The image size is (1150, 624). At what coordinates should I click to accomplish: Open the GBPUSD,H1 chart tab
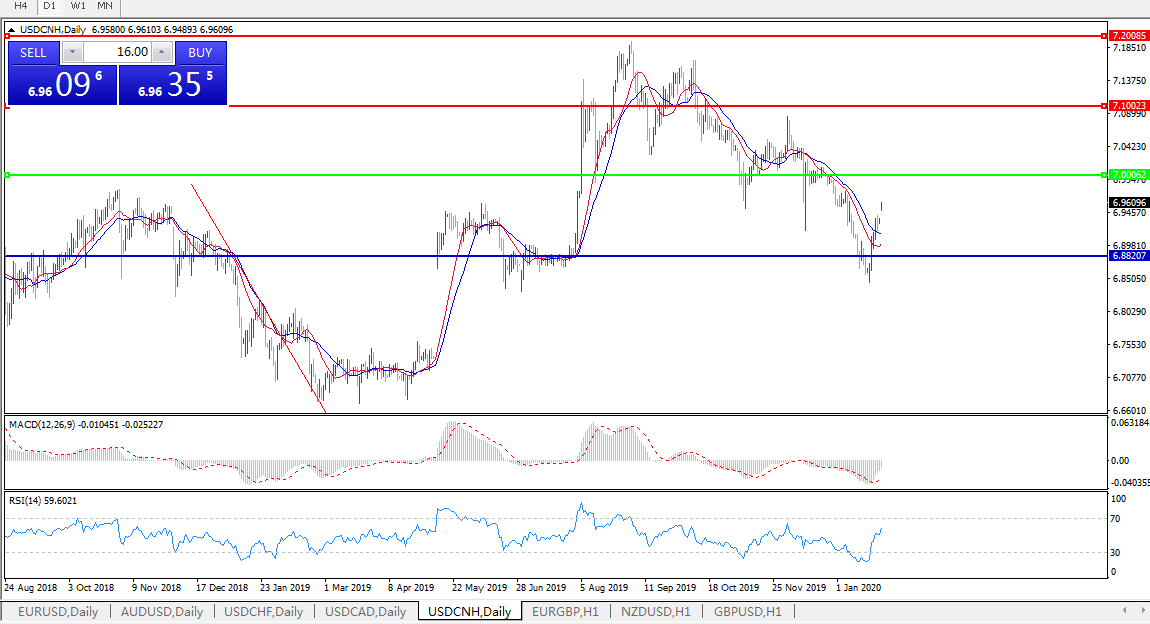click(748, 611)
